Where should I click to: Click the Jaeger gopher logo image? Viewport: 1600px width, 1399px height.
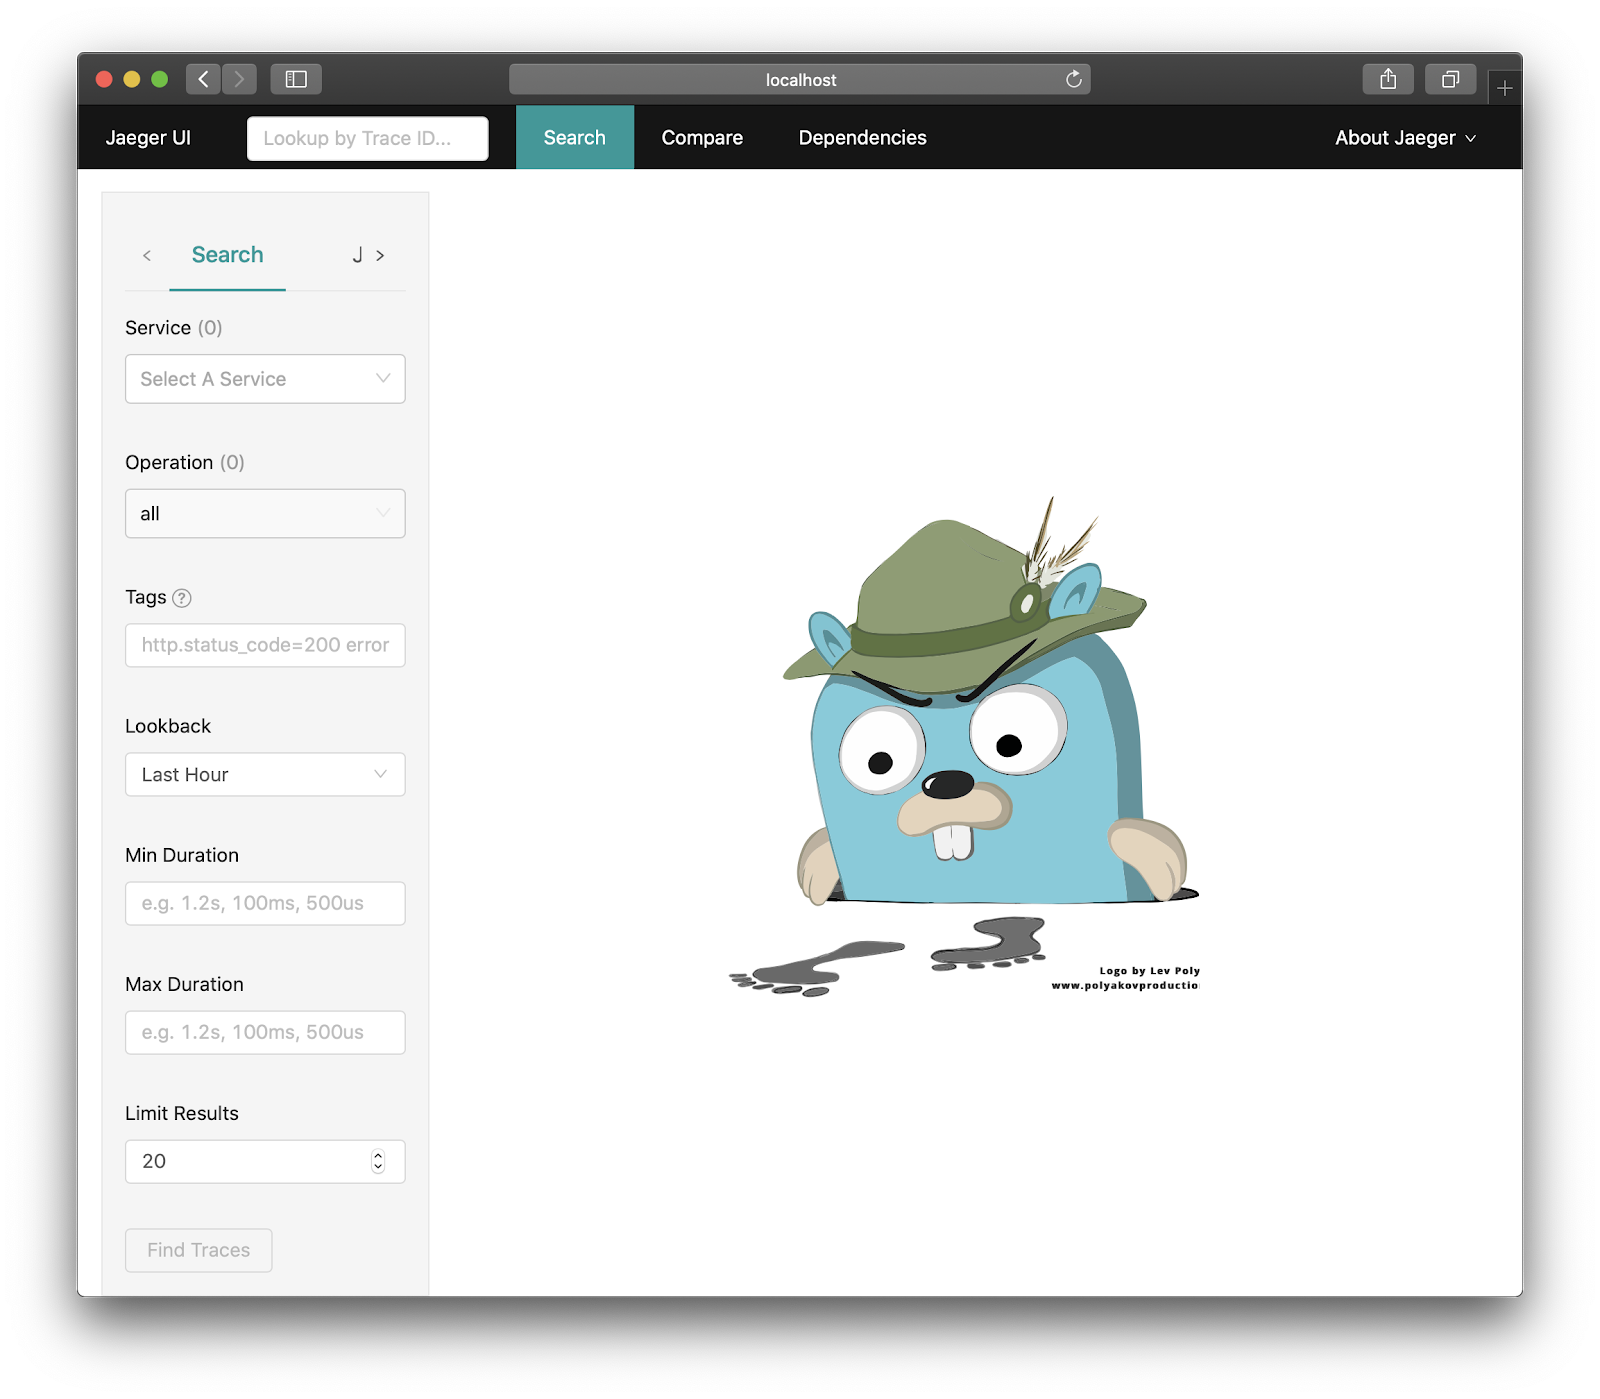[965, 747]
